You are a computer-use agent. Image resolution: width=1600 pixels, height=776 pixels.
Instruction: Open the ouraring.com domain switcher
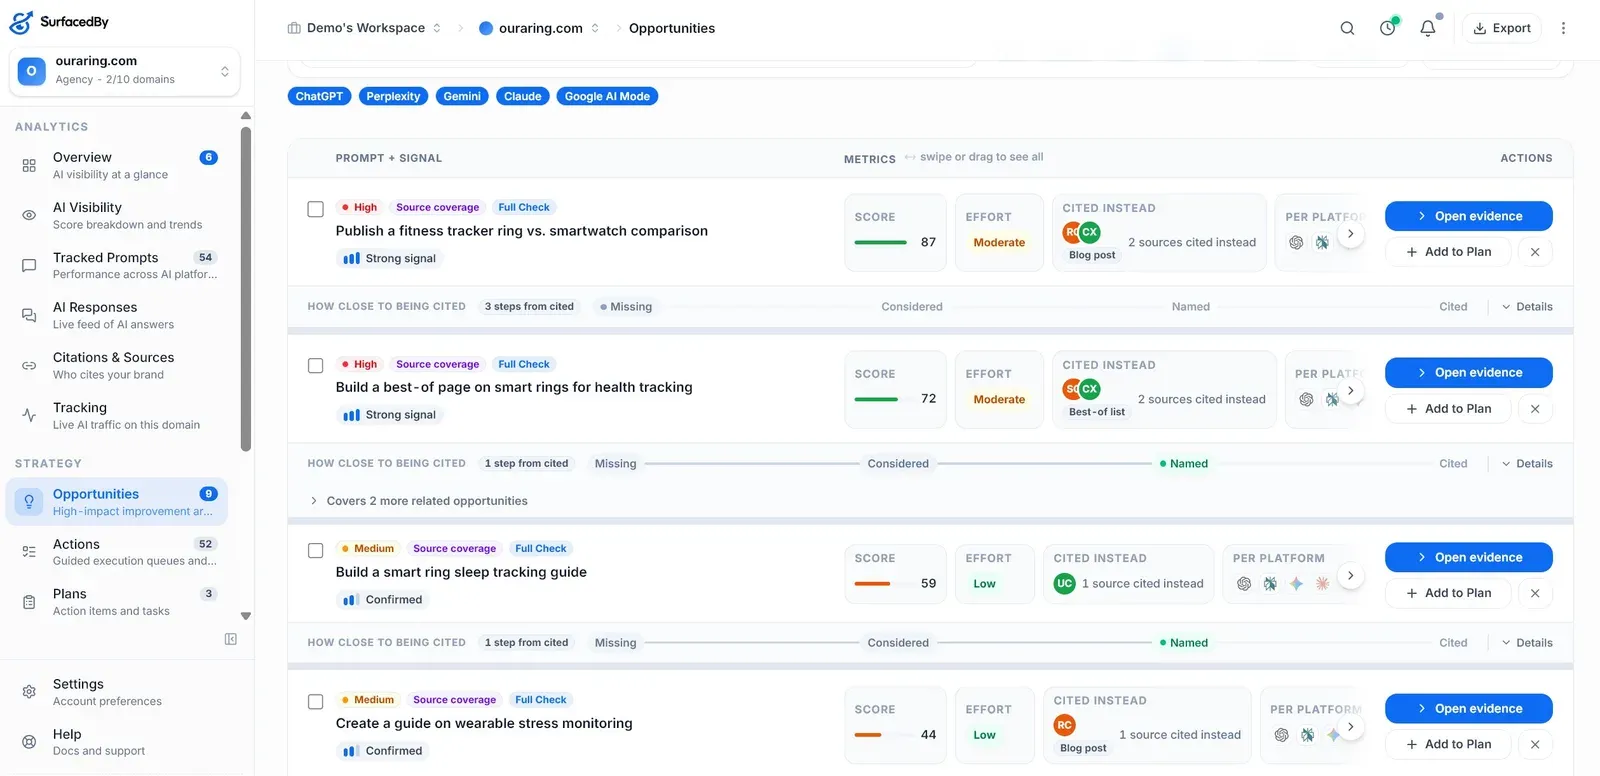[x=124, y=71]
